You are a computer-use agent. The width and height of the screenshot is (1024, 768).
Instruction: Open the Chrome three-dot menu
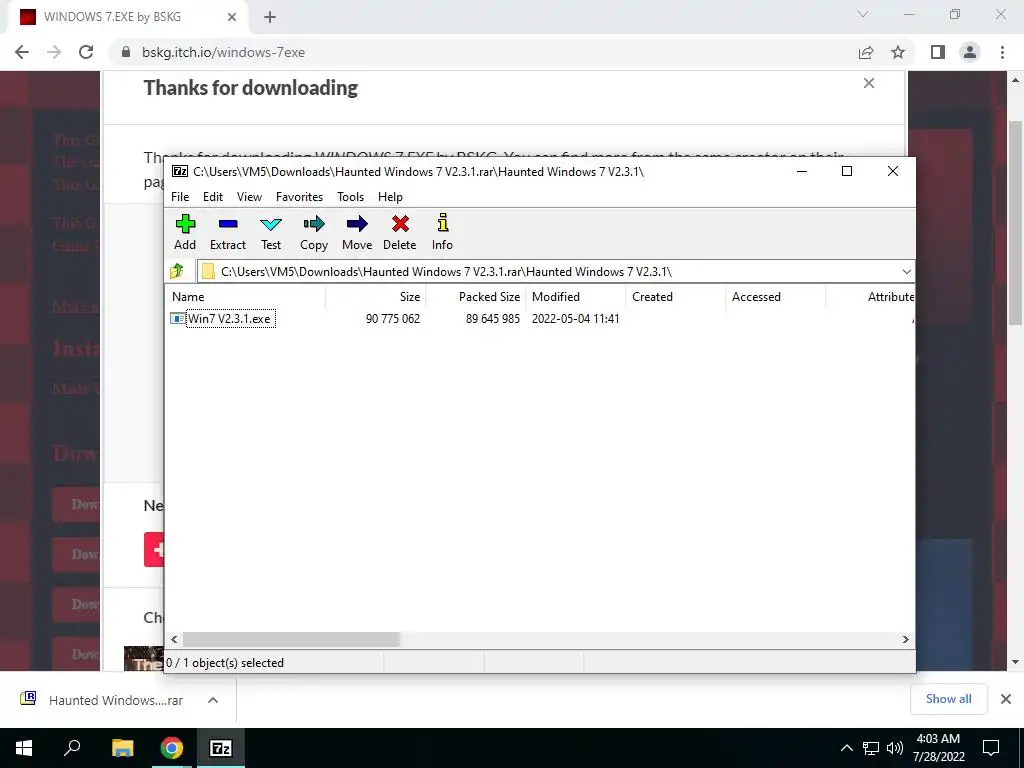(x=1002, y=52)
